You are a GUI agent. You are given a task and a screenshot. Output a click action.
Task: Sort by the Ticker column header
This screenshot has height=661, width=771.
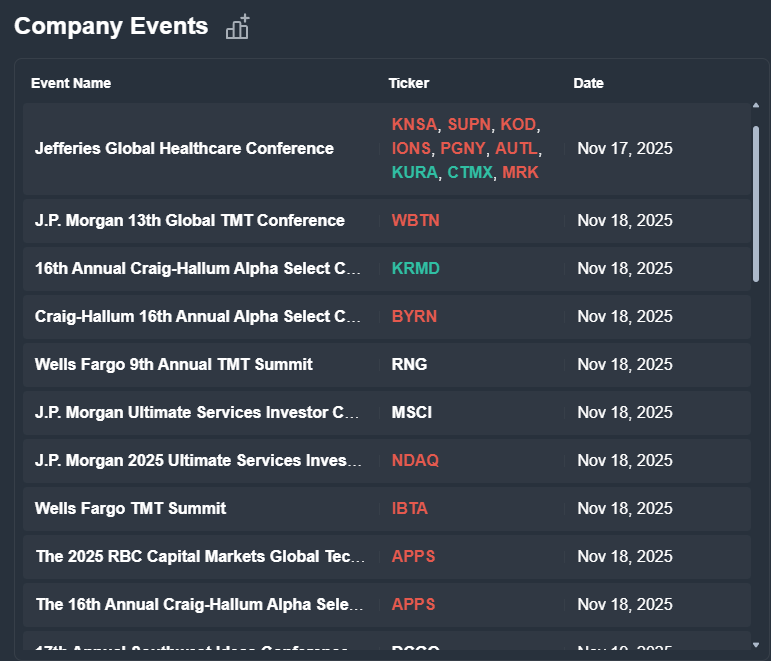(409, 83)
